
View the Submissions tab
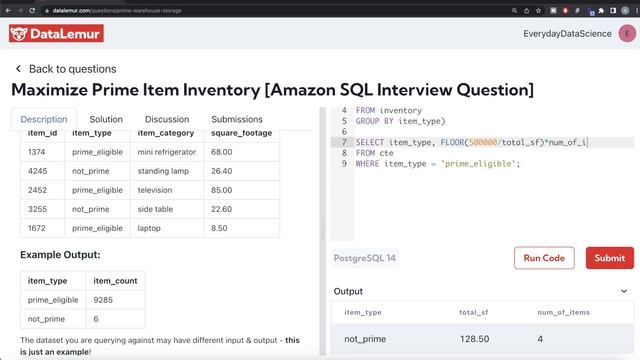click(237, 119)
